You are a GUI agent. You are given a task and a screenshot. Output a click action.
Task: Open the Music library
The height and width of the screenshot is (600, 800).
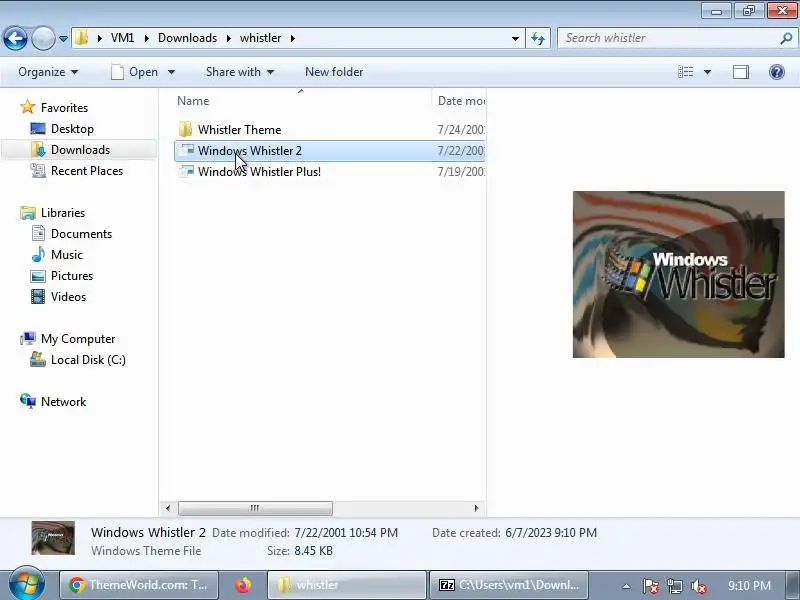point(66,255)
